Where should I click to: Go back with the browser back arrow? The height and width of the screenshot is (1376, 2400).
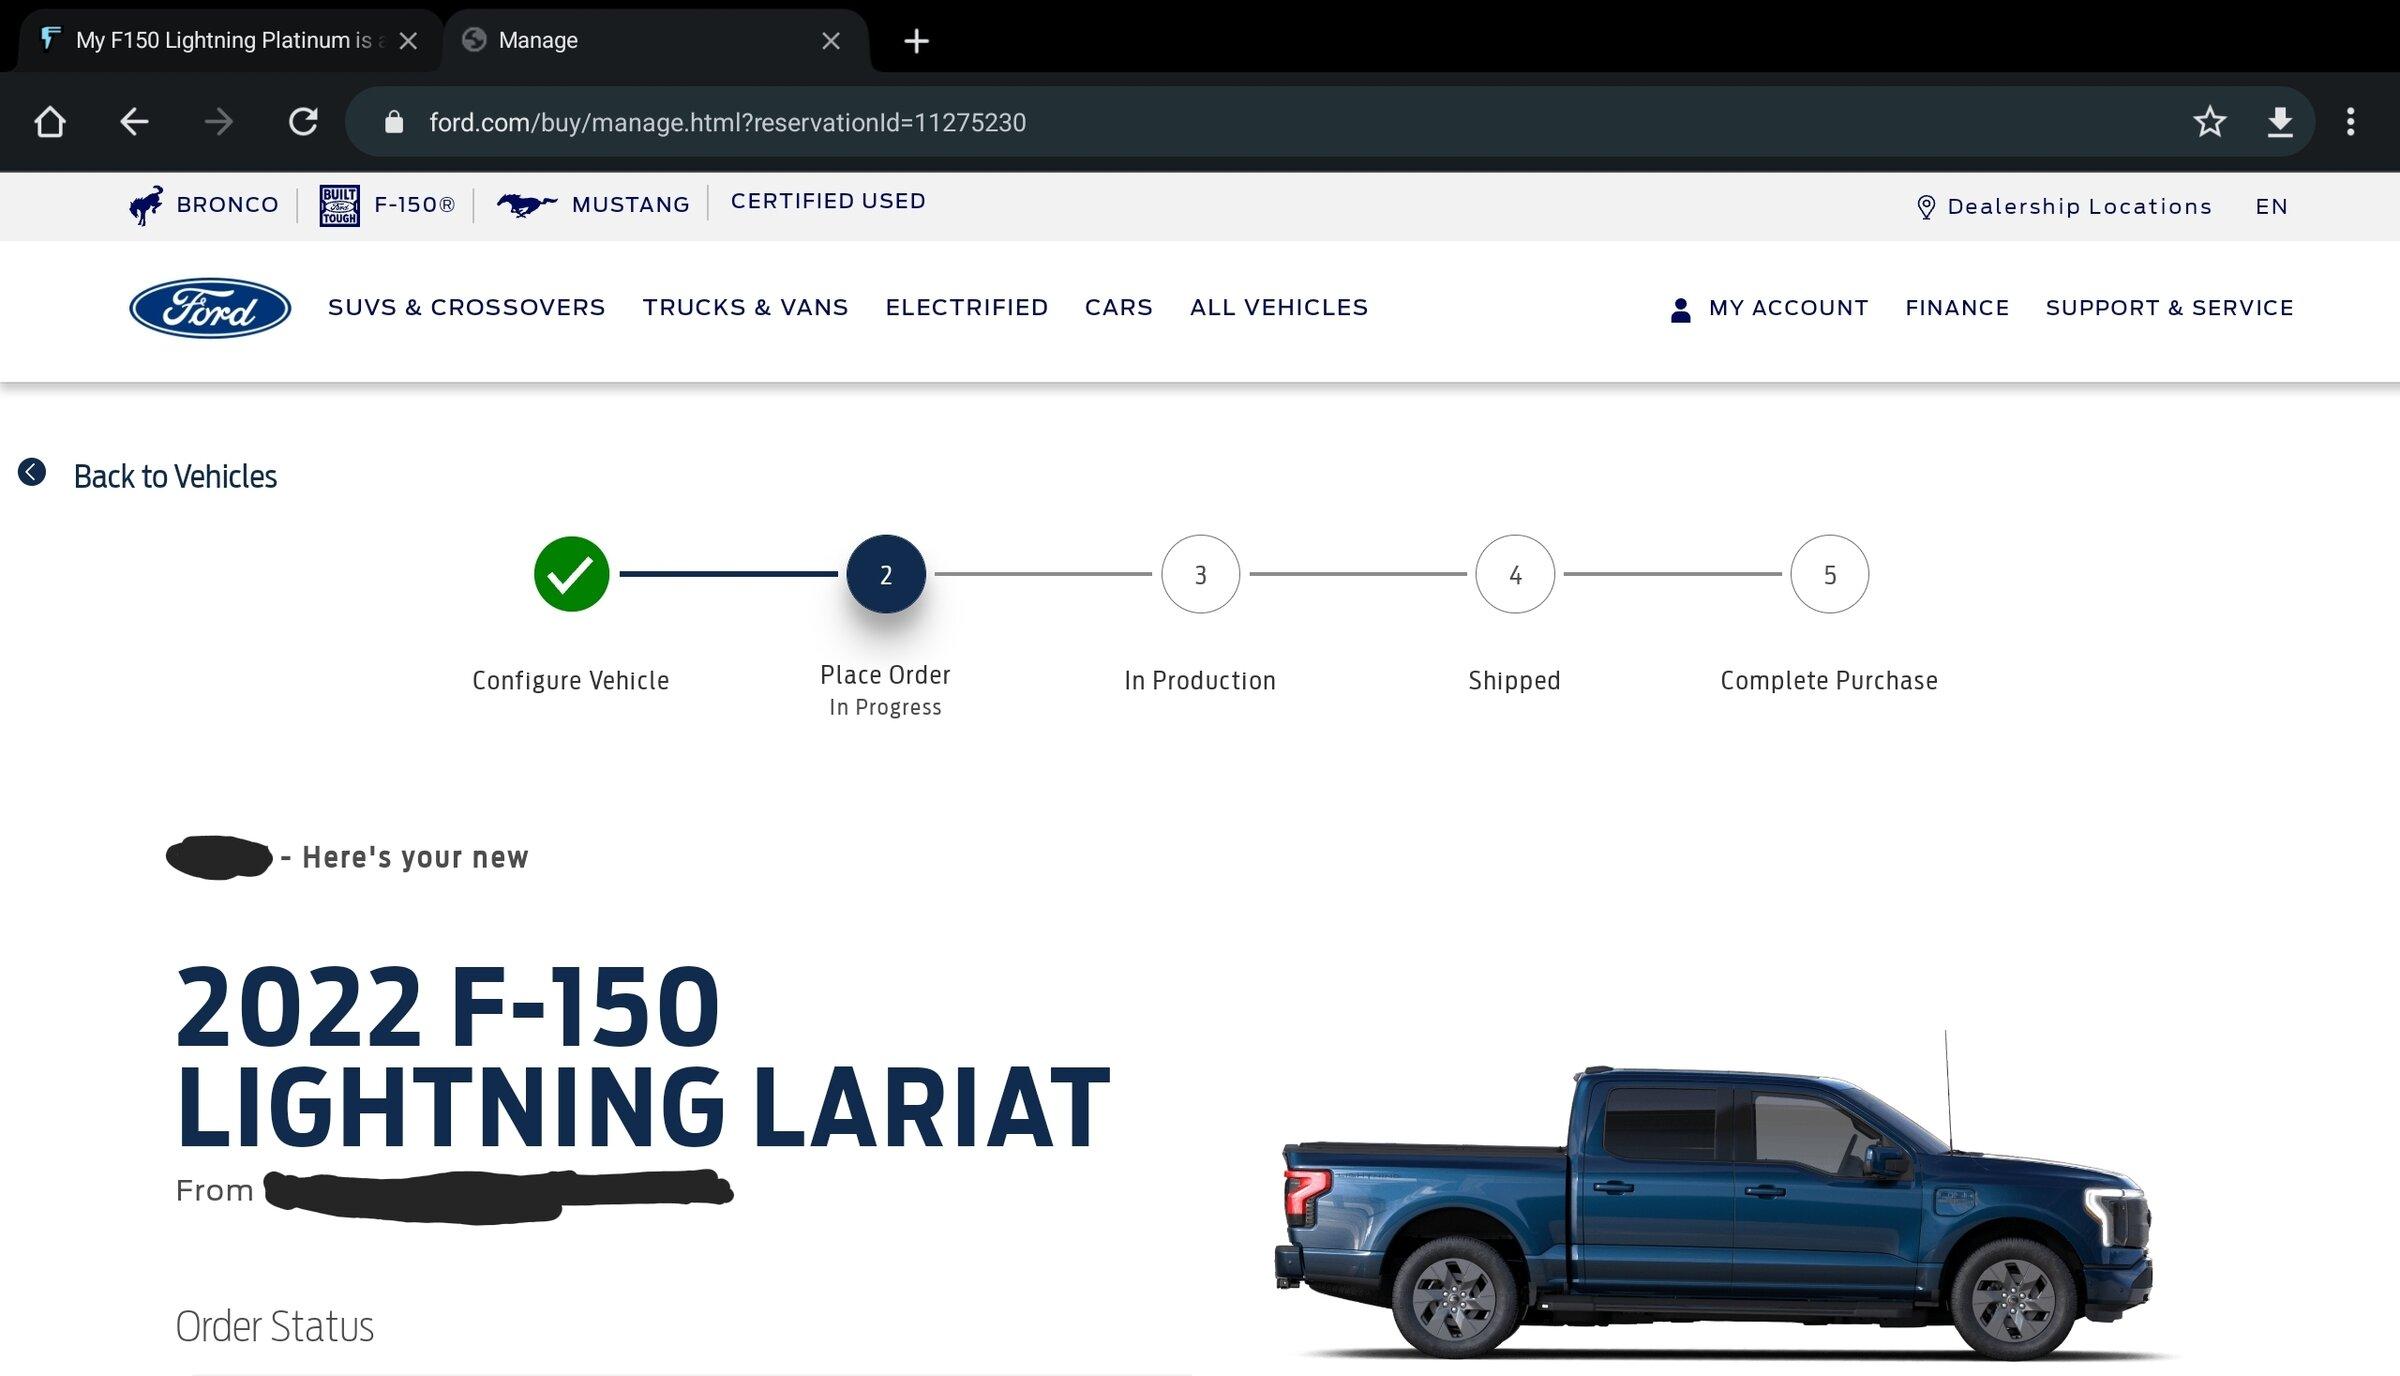point(134,122)
